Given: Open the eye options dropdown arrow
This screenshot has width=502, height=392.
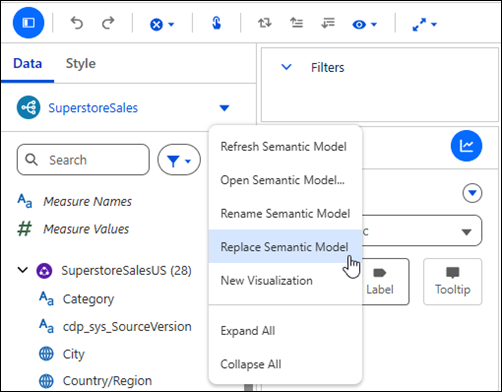Looking at the screenshot, I should (374, 24).
